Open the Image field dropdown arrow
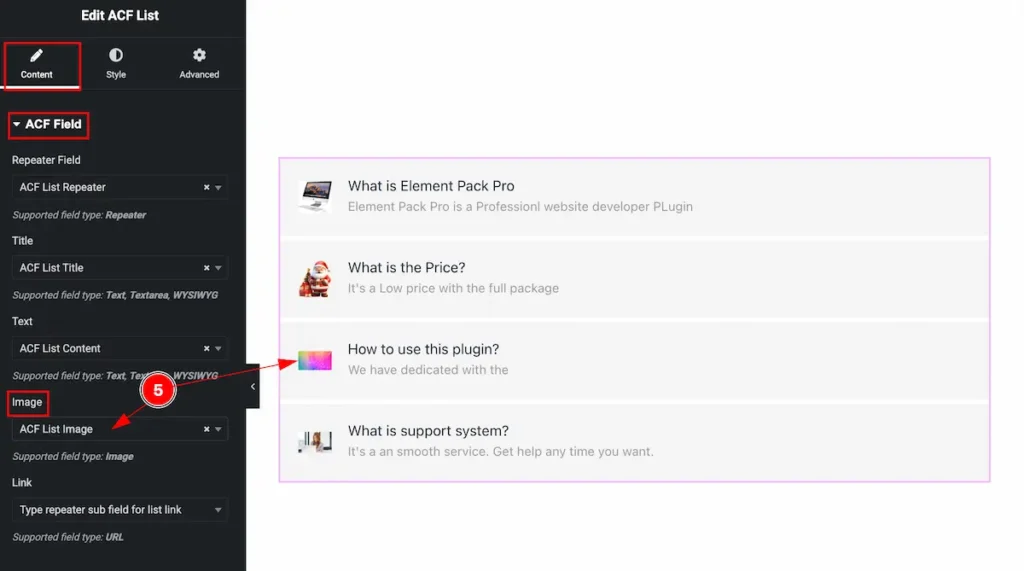The width and height of the screenshot is (1024, 571). click(218, 429)
